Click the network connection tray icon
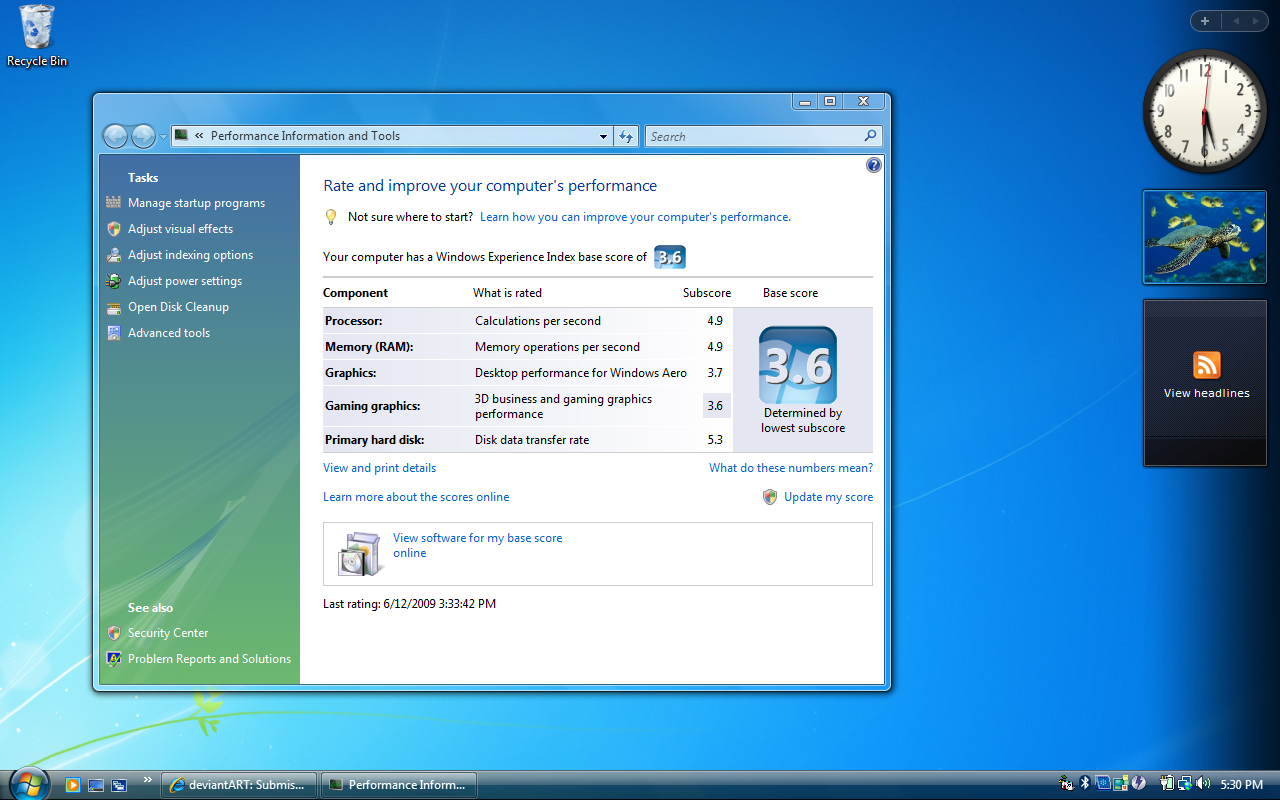 point(1185,783)
